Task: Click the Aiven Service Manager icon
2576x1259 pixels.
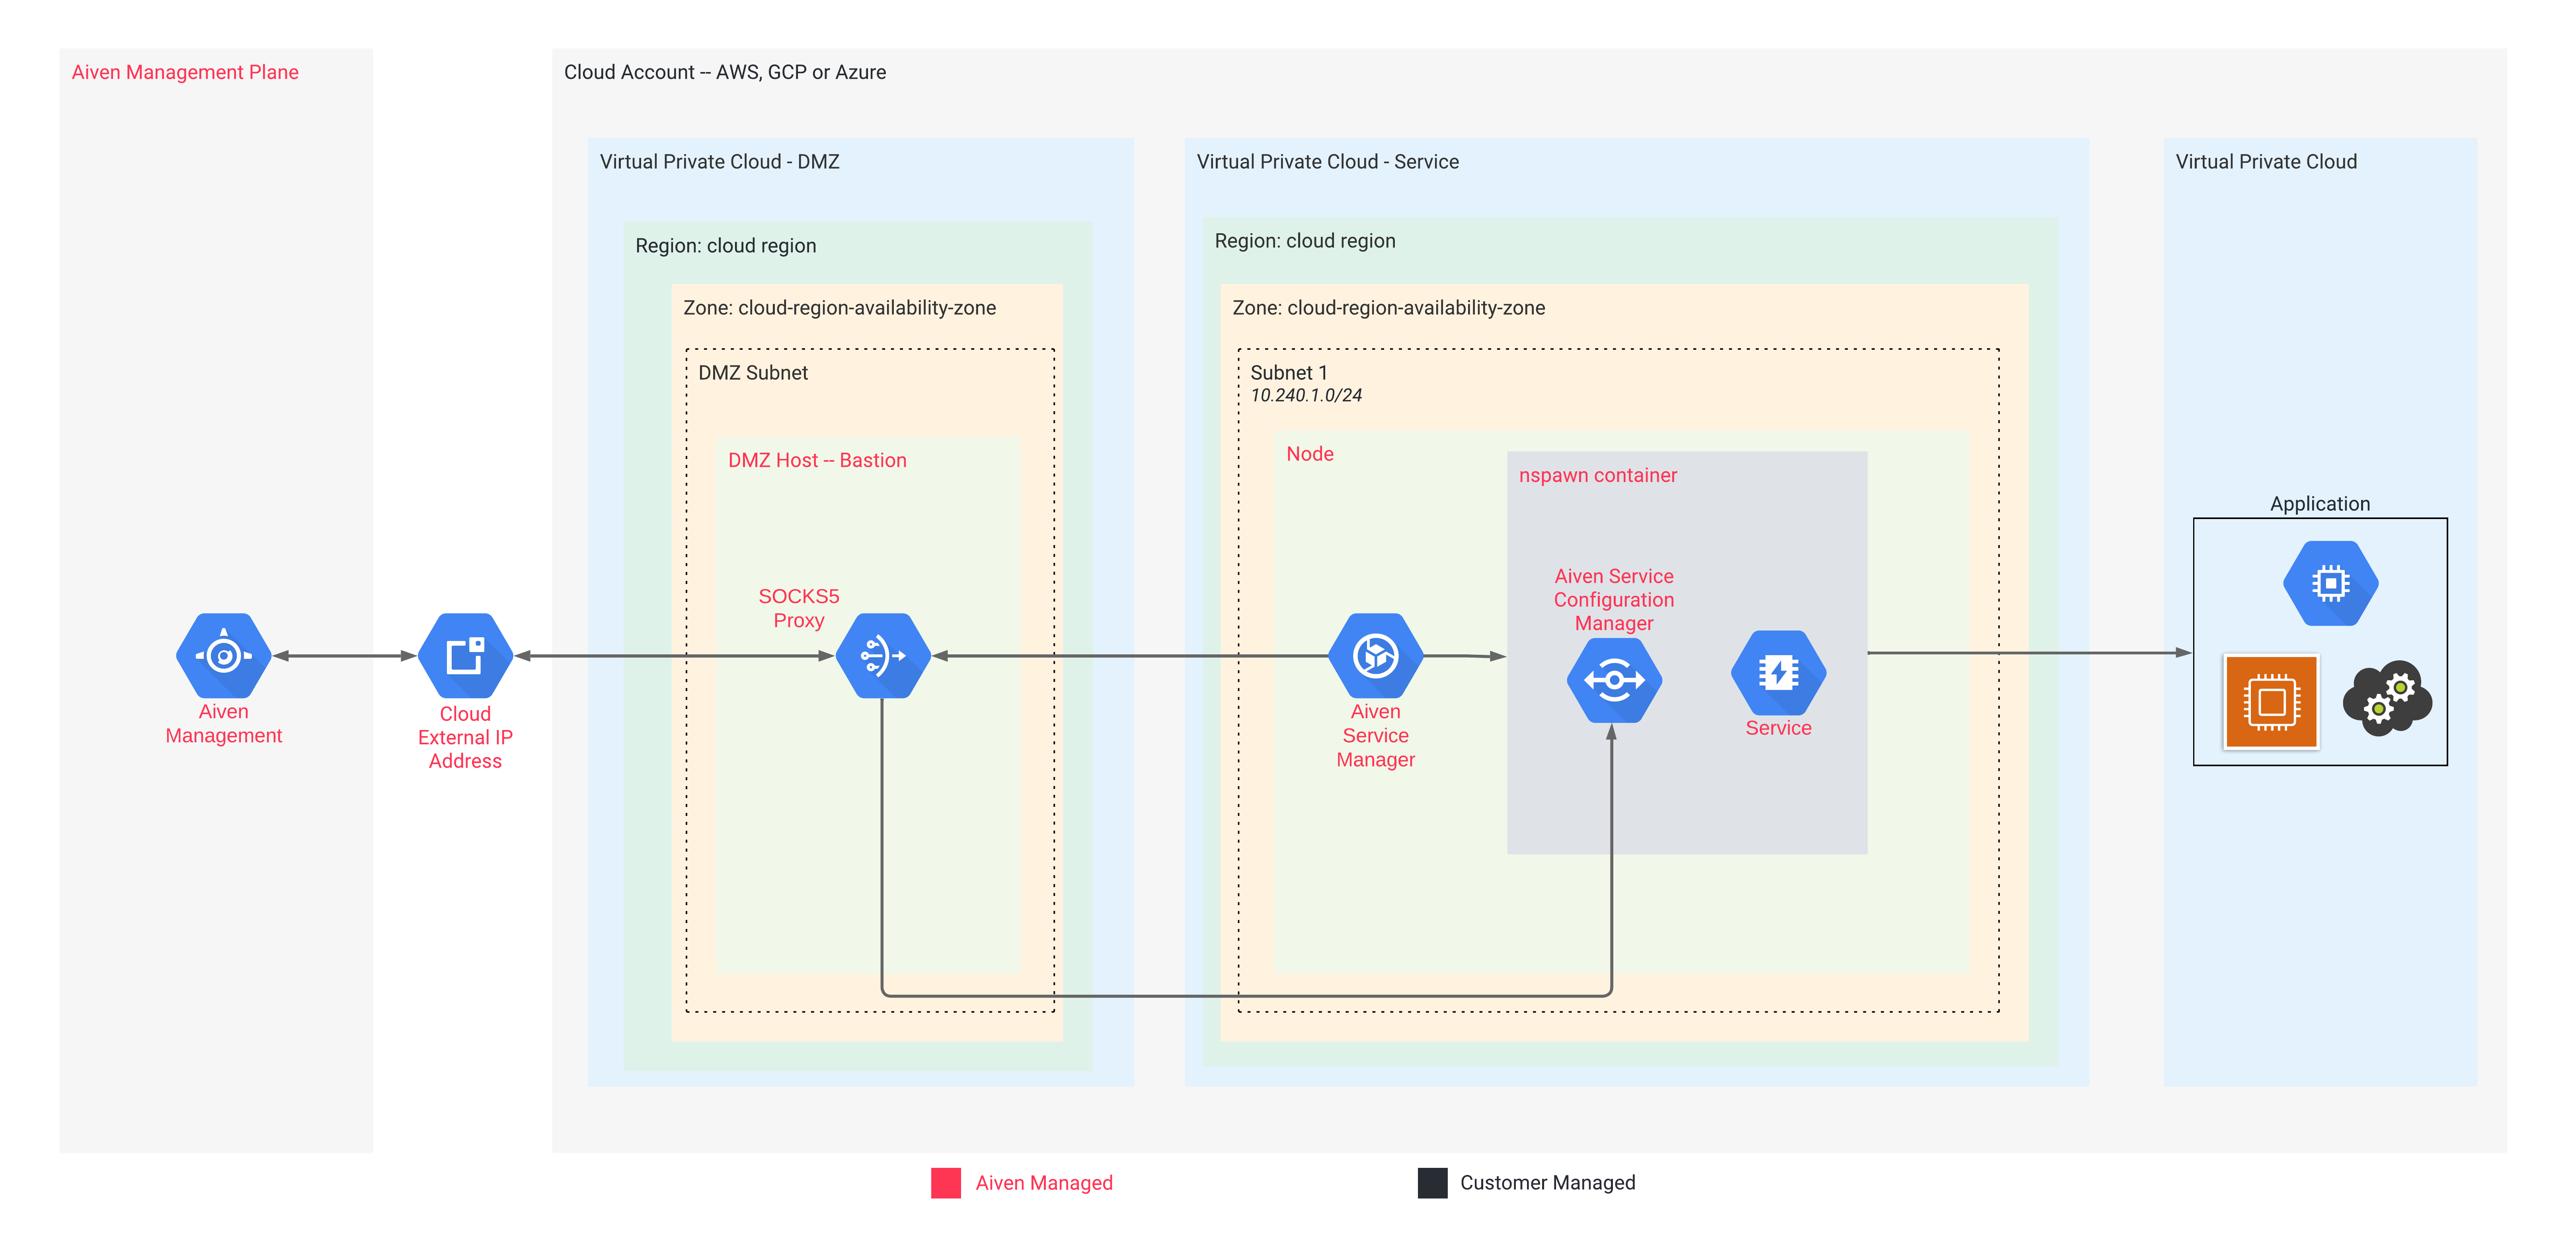Action: tap(1376, 656)
